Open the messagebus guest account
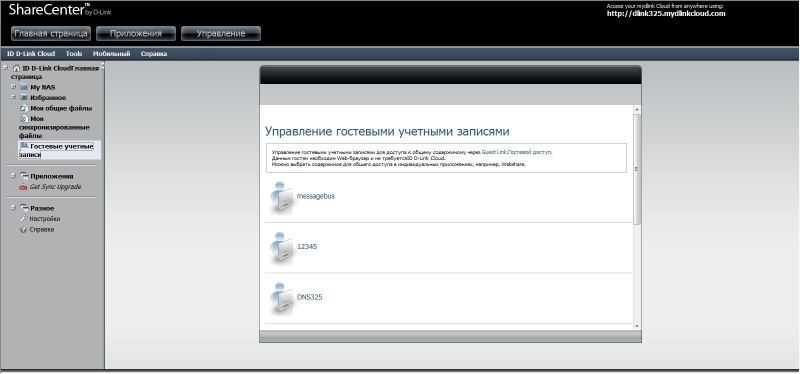Viewport: 800px width, 374px height. coord(316,196)
